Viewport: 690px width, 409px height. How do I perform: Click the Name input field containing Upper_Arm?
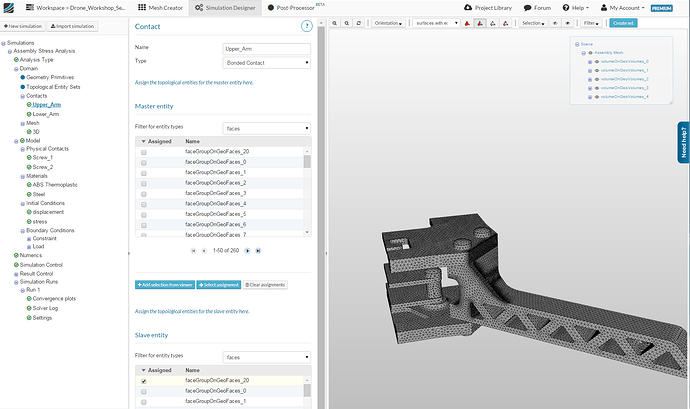click(266, 47)
